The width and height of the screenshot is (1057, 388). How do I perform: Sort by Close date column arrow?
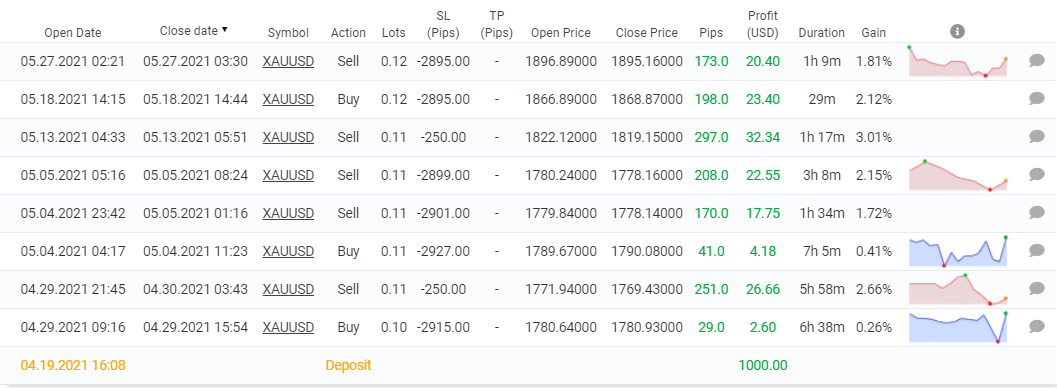[x=224, y=30]
